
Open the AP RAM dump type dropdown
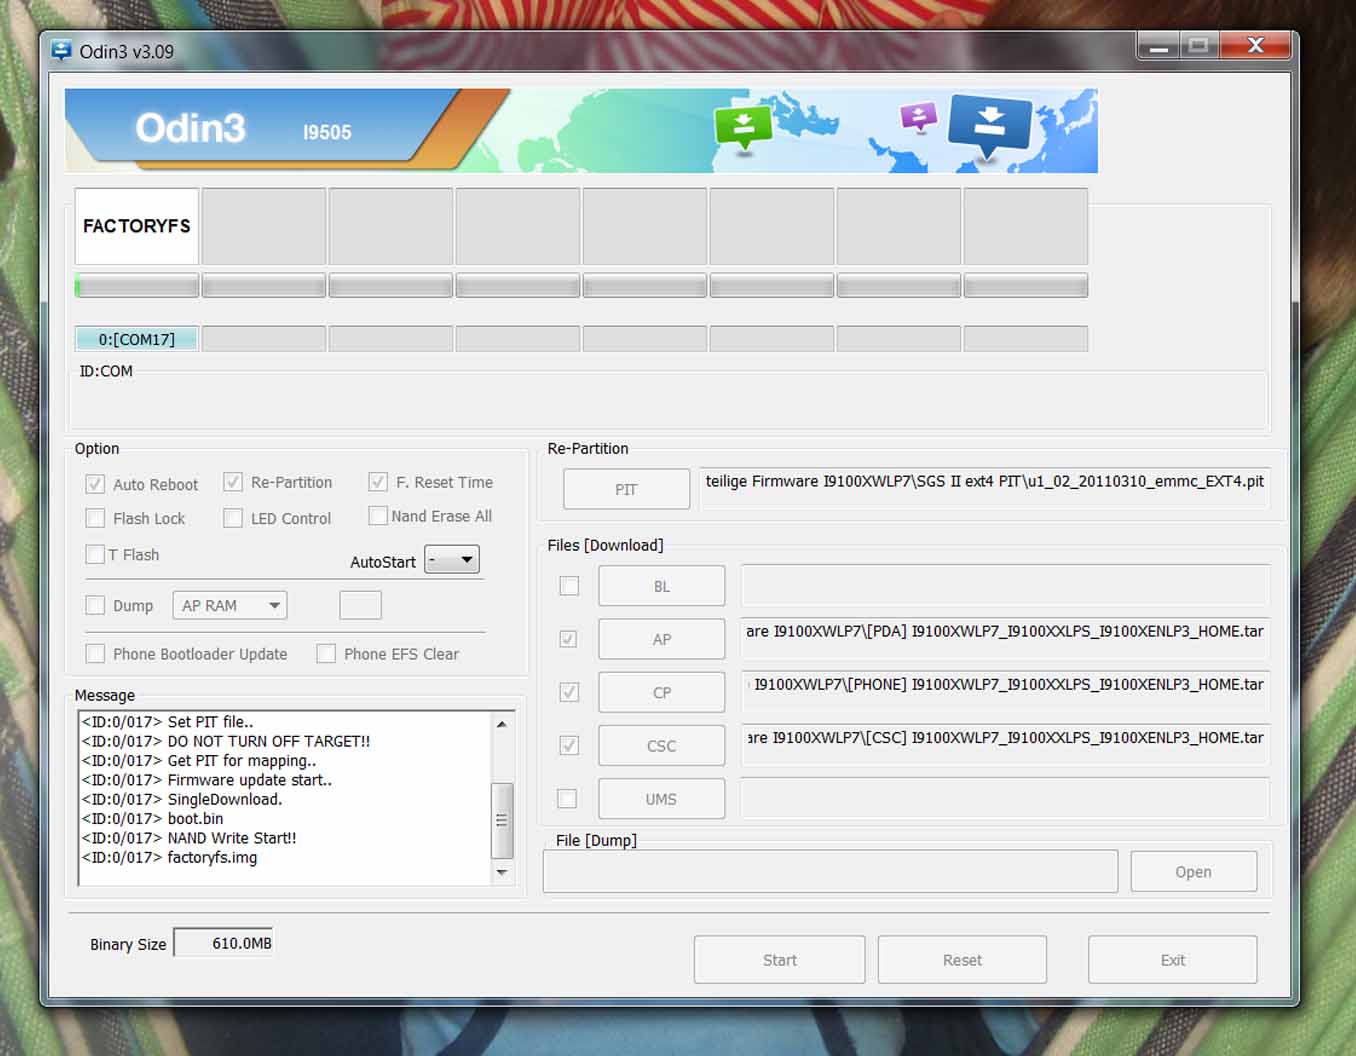click(230, 605)
